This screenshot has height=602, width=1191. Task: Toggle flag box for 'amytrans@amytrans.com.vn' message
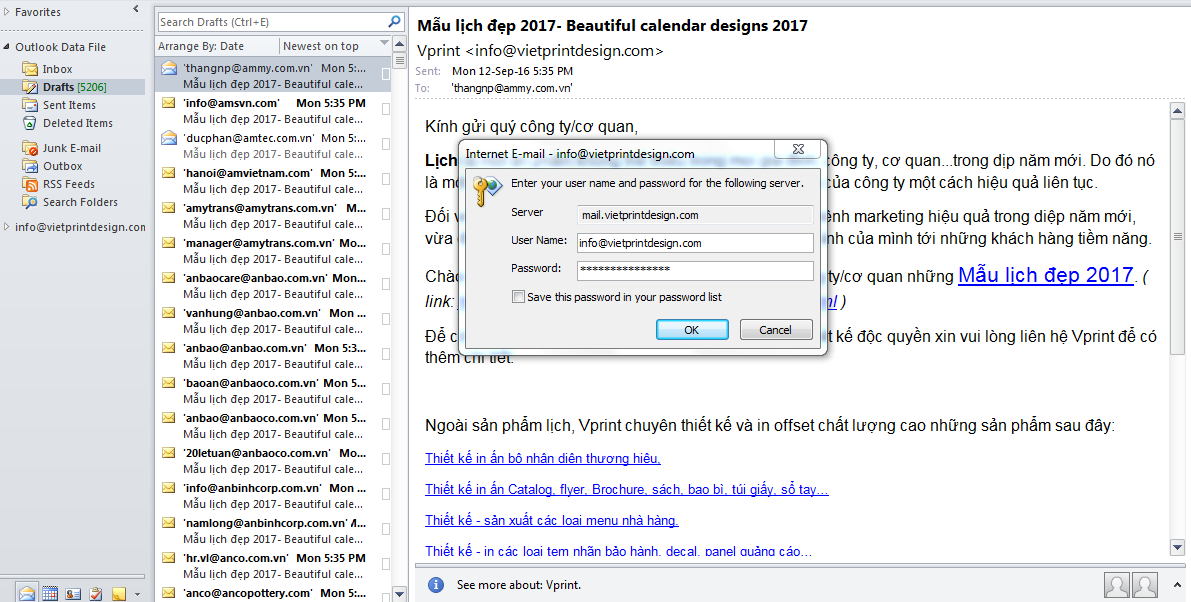pyautogui.click(x=386, y=214)
